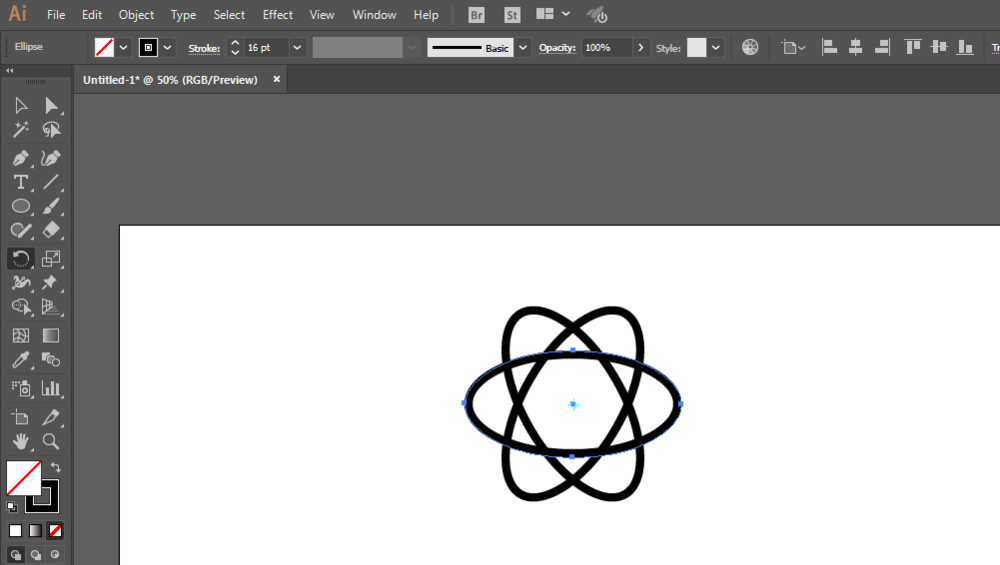Image resolution: width=1000 pixels, height=565 pixels.
Task: Pick the Shape Builder tool
Action: point(20,307)
